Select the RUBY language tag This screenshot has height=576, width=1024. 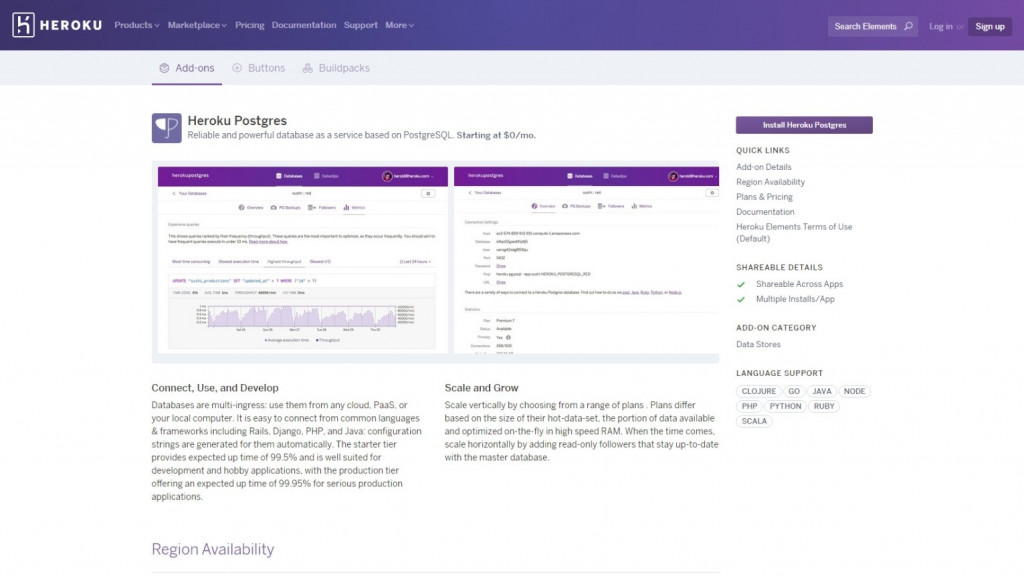click(824, 406)
